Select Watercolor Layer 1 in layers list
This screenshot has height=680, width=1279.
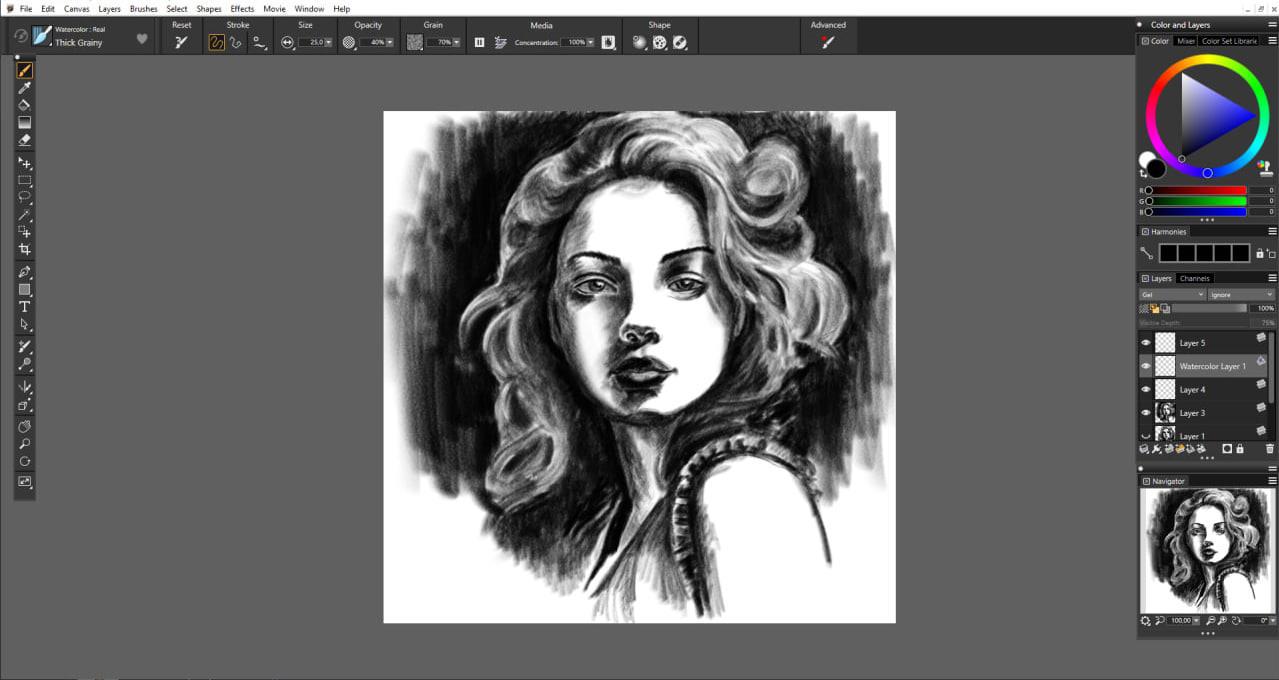(x=1212, y=366)
